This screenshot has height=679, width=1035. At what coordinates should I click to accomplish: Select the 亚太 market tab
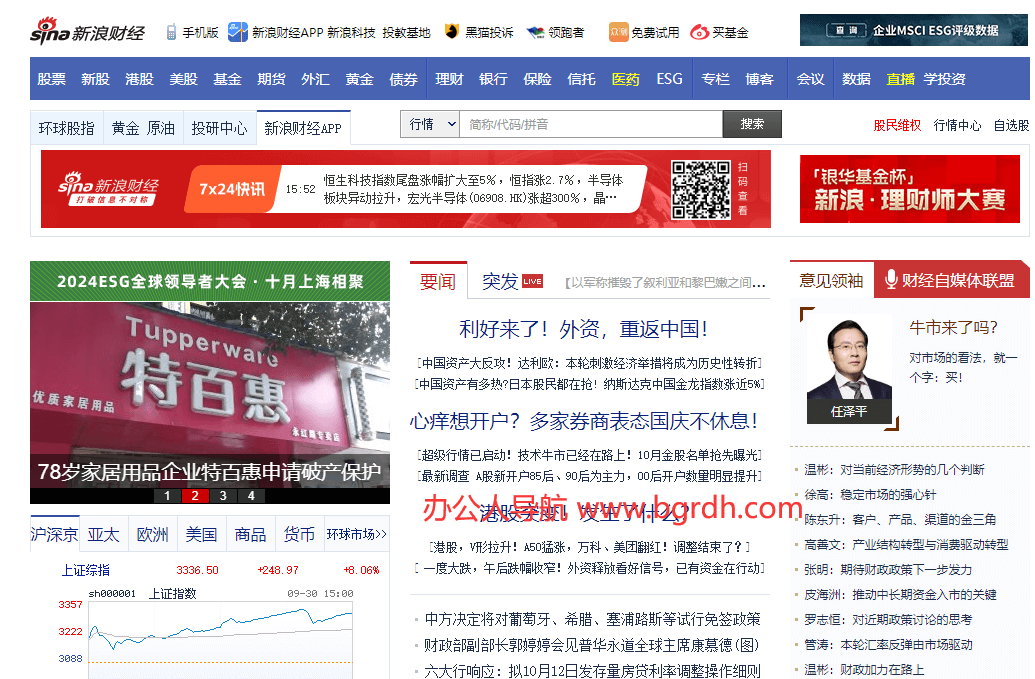click(104, 534)
